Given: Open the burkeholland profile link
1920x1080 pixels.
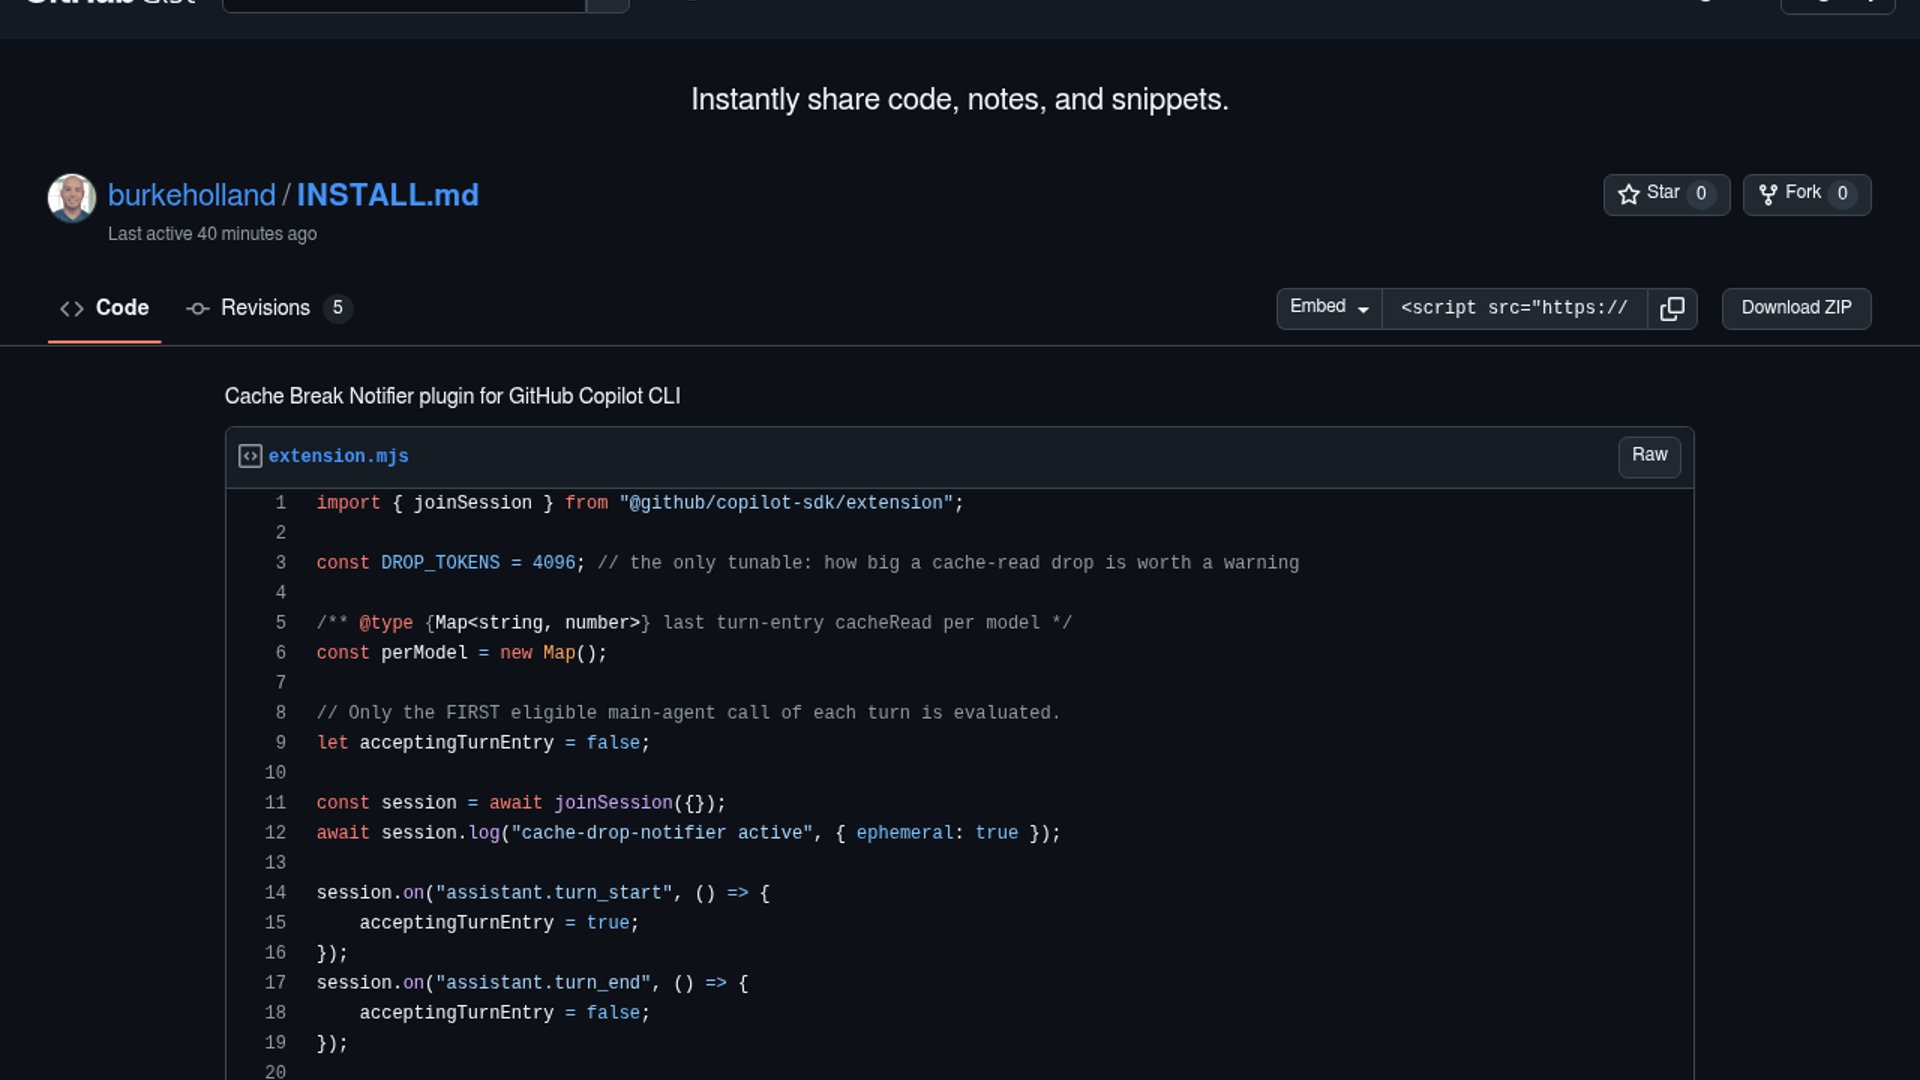Looking at the screenshot, I should pos(191,195).
